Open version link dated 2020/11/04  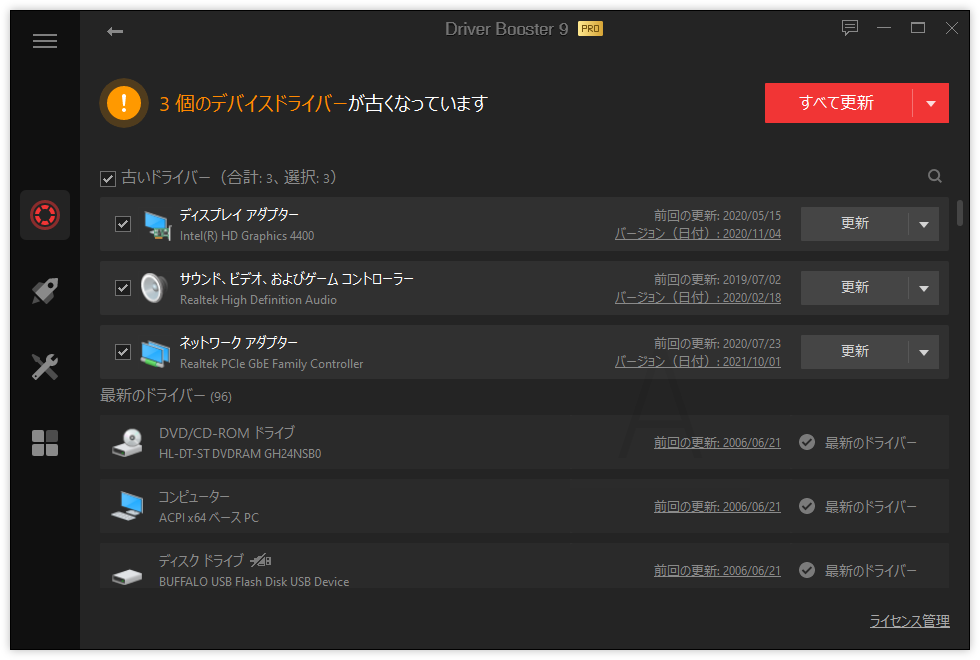click(698, 234)
